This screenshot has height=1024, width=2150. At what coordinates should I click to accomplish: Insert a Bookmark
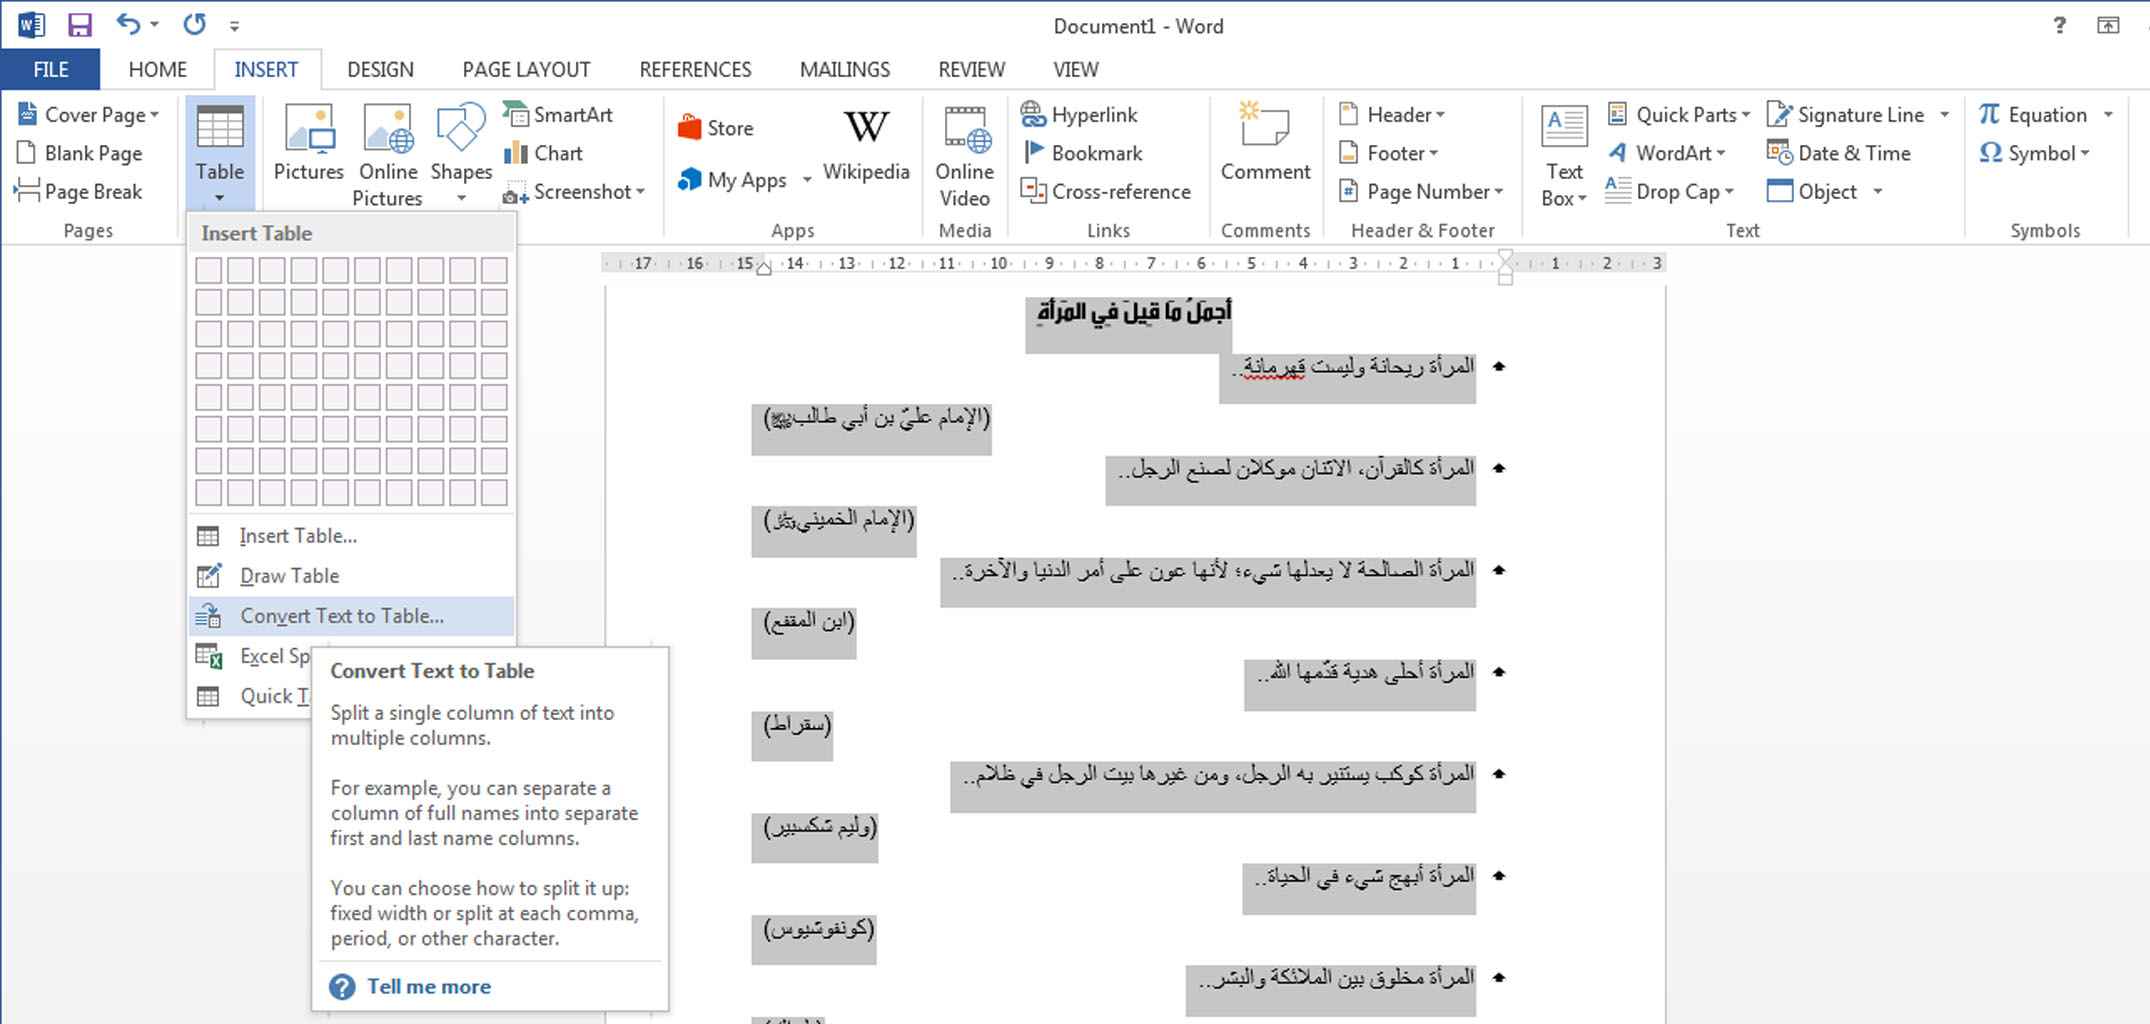click(x=1082, y=153)
